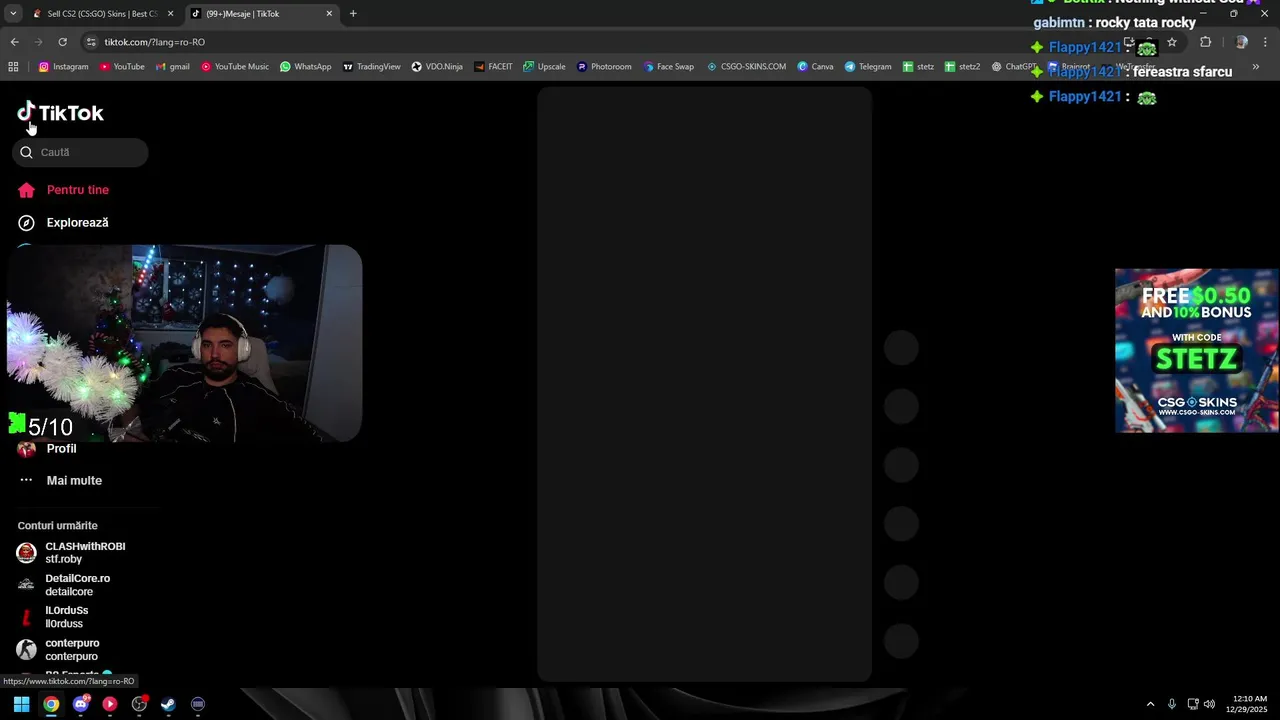This screenshot has height=720, width=1280.
Task: Bookmark this page with star icon
Action: tap(1172, 42)
